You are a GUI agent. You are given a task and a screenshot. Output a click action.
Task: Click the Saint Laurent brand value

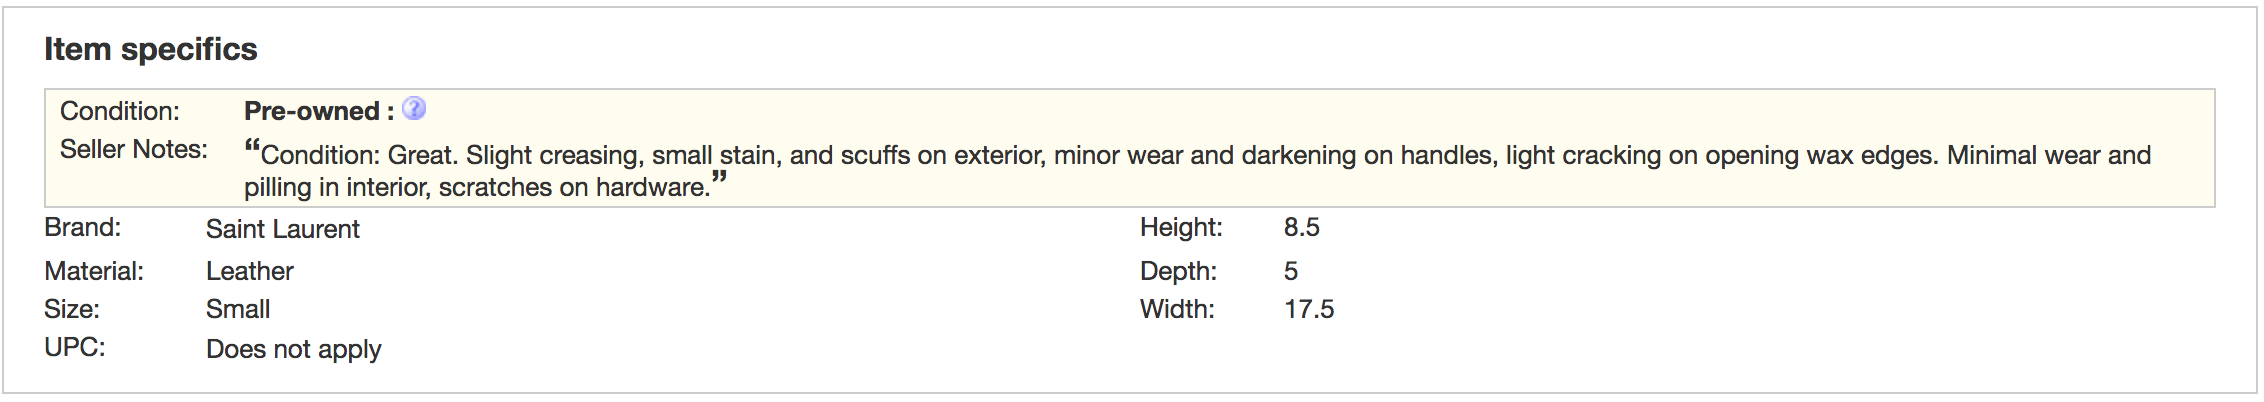(x=283, y=229)
